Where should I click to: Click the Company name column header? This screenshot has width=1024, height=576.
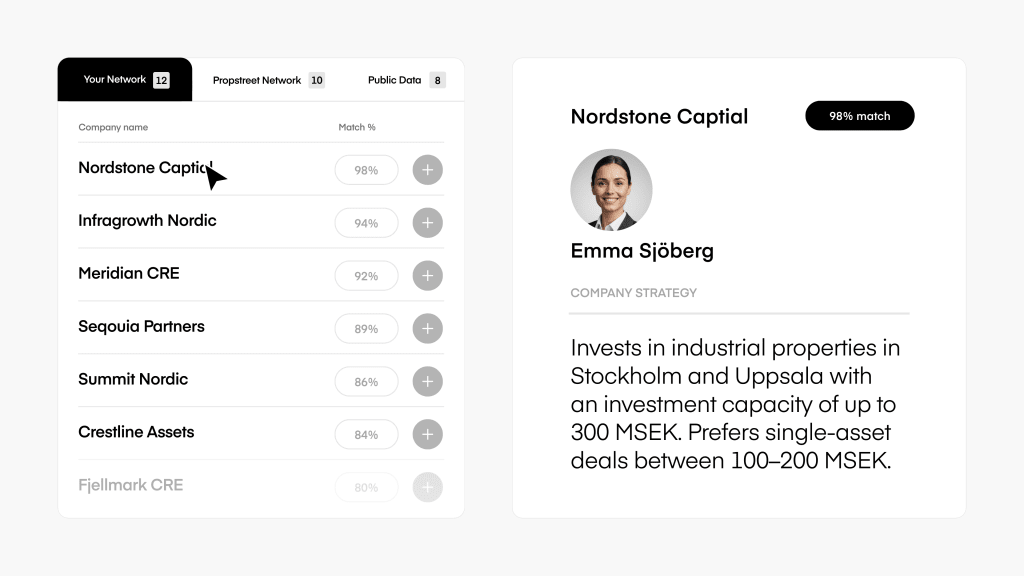click(113, 128)
